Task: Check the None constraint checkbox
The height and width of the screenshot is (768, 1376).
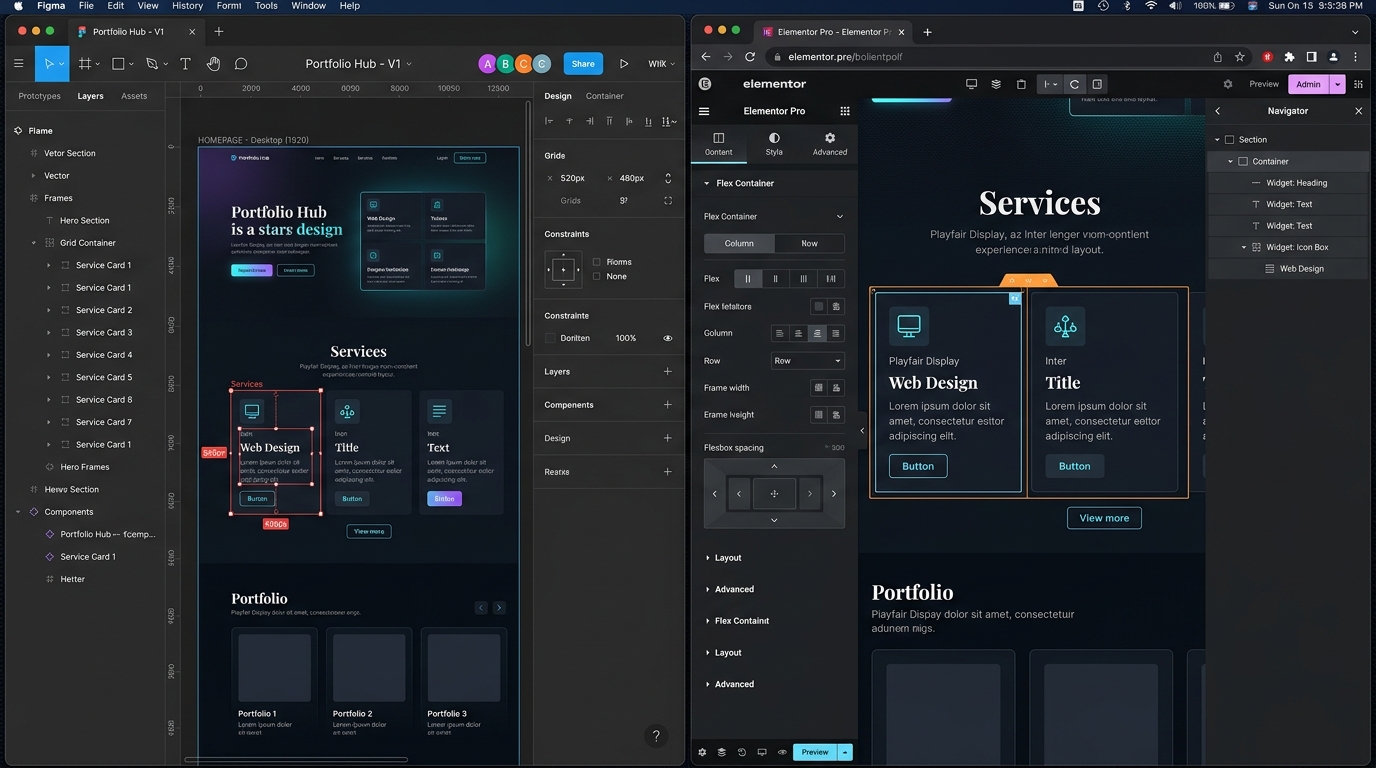Action: tap(597, 276)
